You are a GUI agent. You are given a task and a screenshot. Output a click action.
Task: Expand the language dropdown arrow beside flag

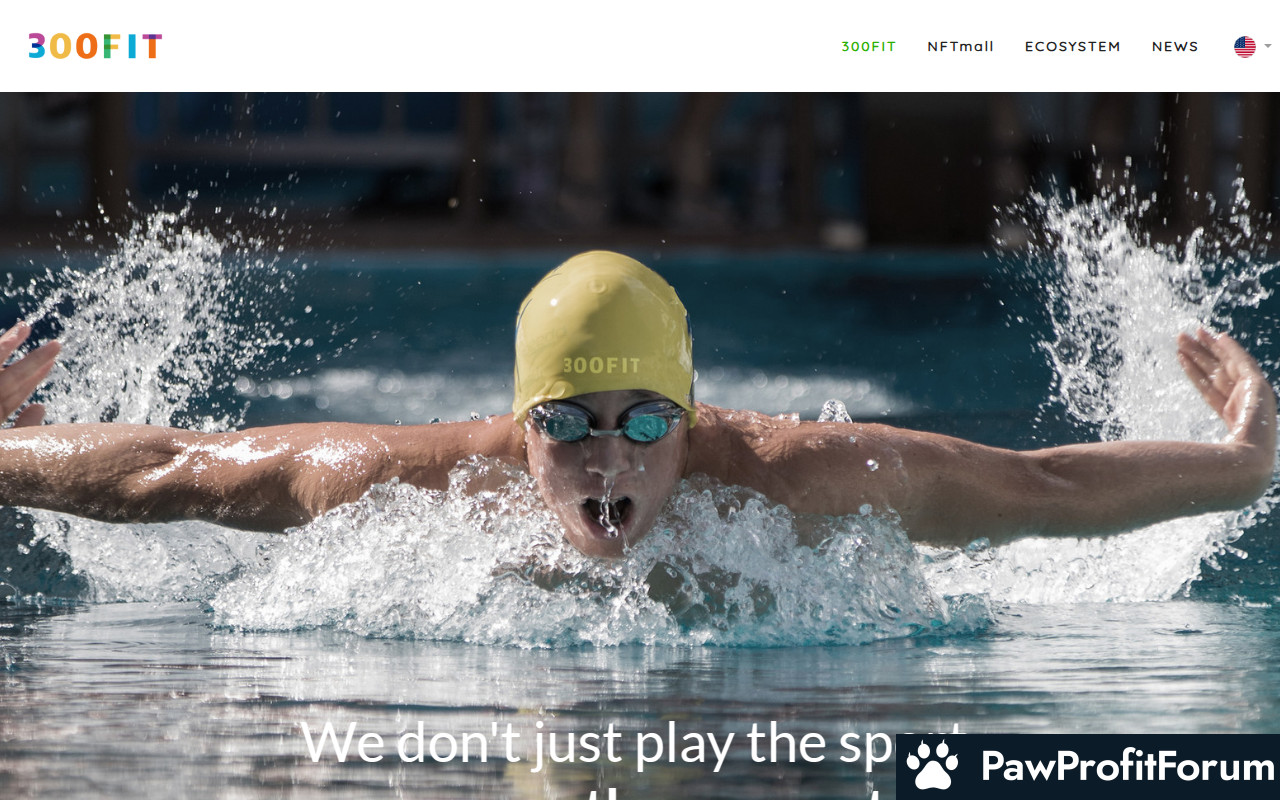click(1268, 46)
